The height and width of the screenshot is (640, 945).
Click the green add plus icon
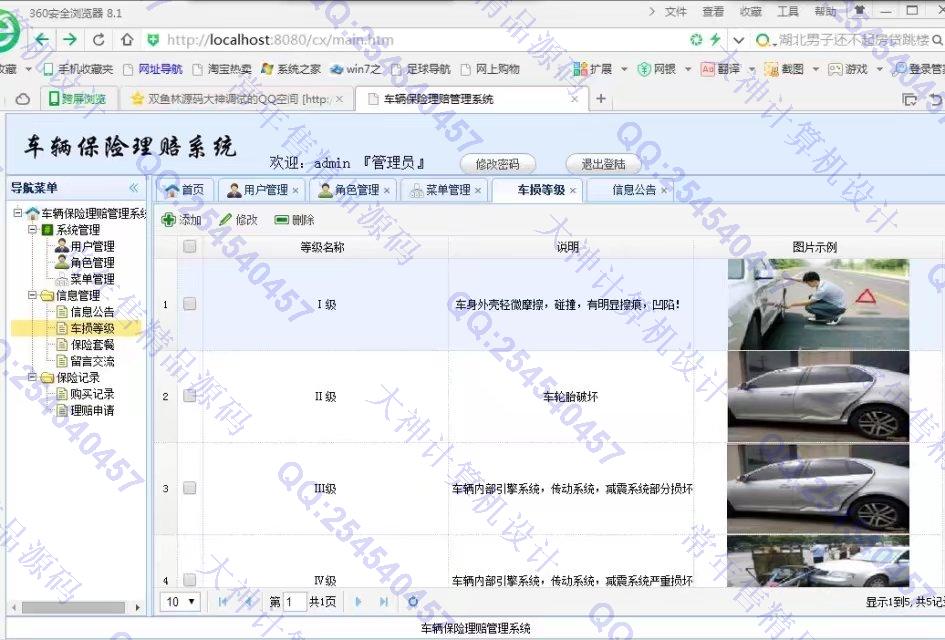169,220
